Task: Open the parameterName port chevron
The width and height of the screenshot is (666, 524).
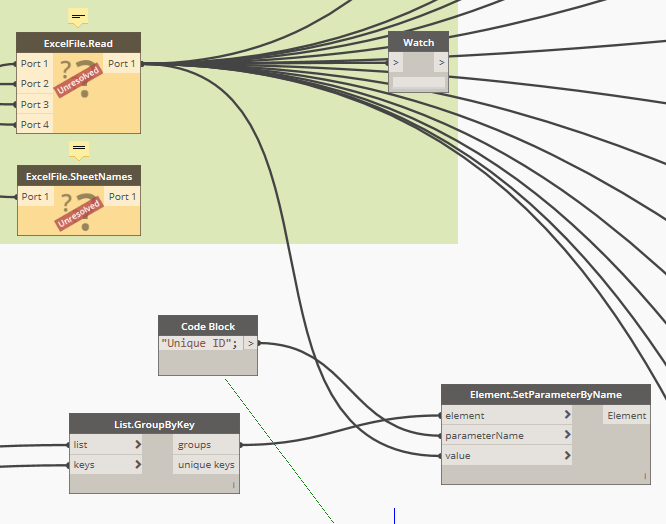Action: (x=567, y=434)
